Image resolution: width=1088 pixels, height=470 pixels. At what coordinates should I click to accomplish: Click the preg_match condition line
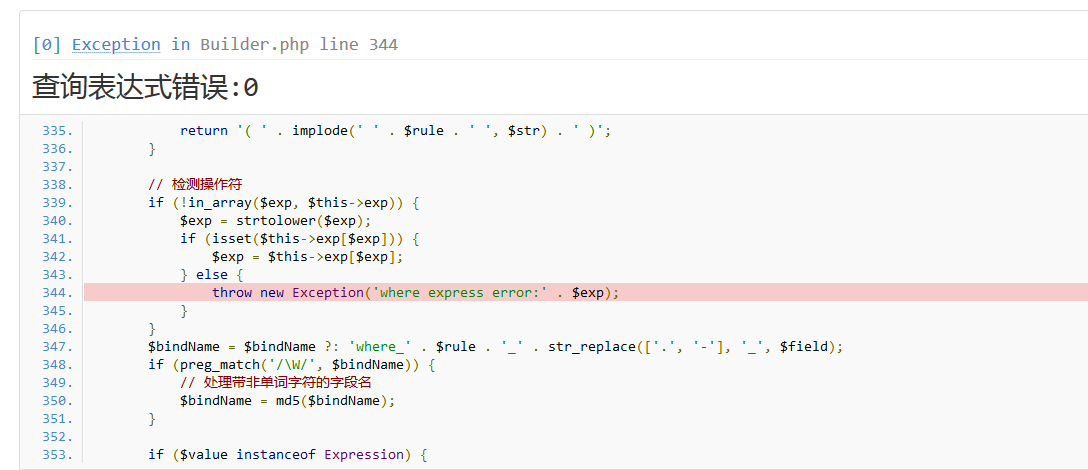pos(292,364)
